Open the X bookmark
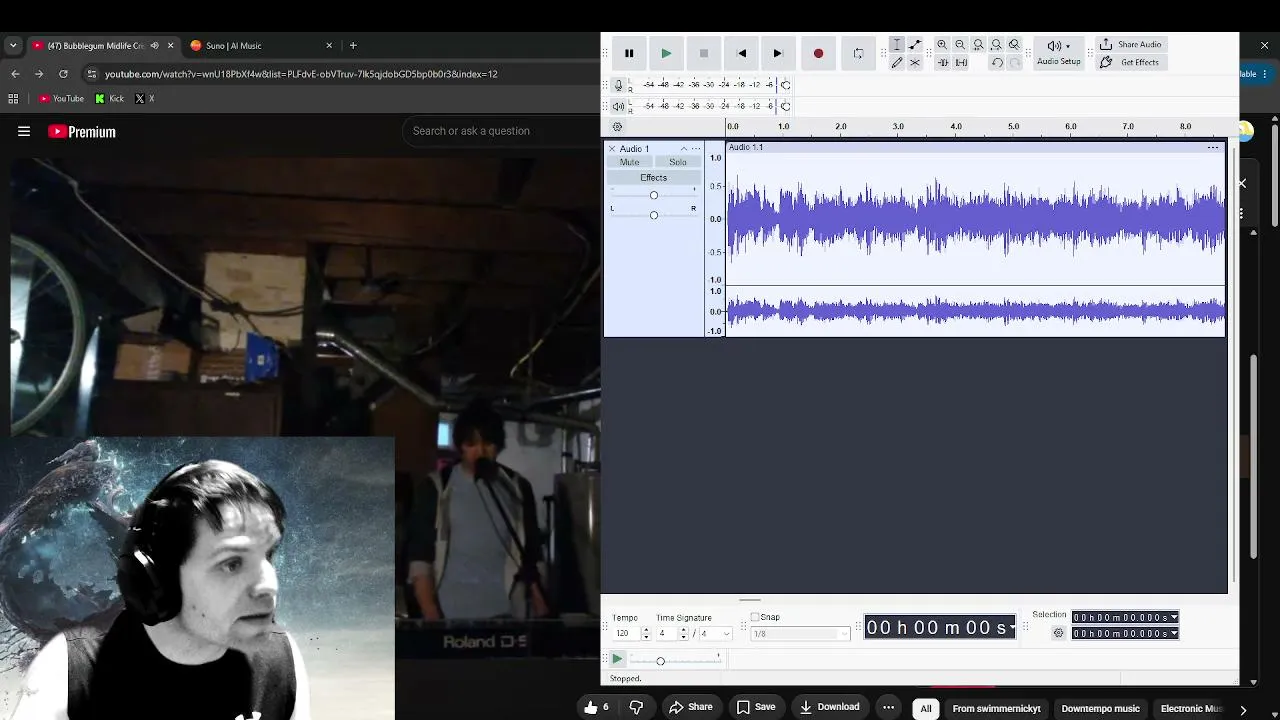 click(x=144, y=98)
